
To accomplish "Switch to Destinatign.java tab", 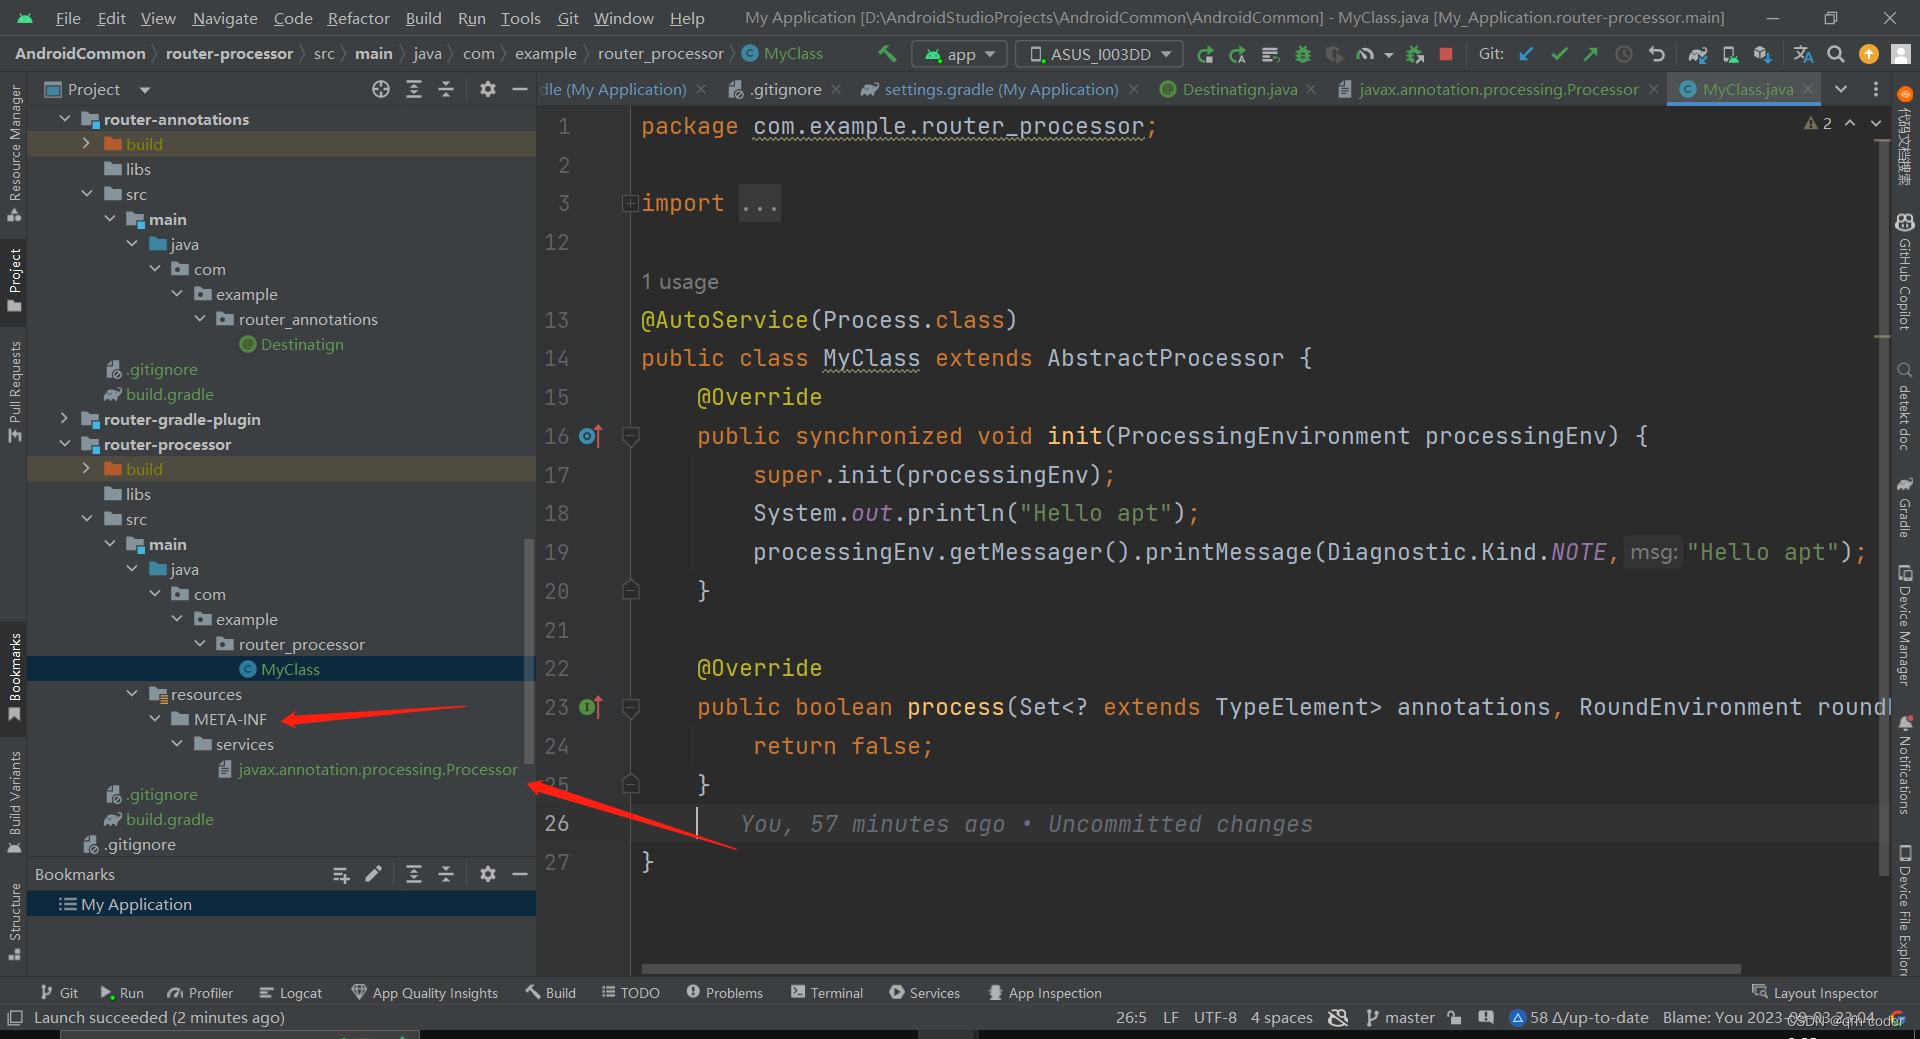I will pos(1239,89).
